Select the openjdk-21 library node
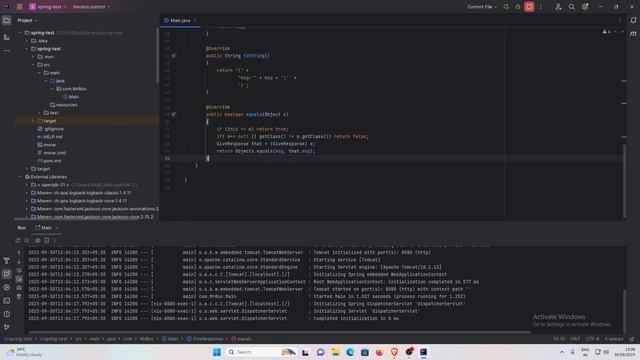Viewport: 640px width, 360px height. pos(84,185)
